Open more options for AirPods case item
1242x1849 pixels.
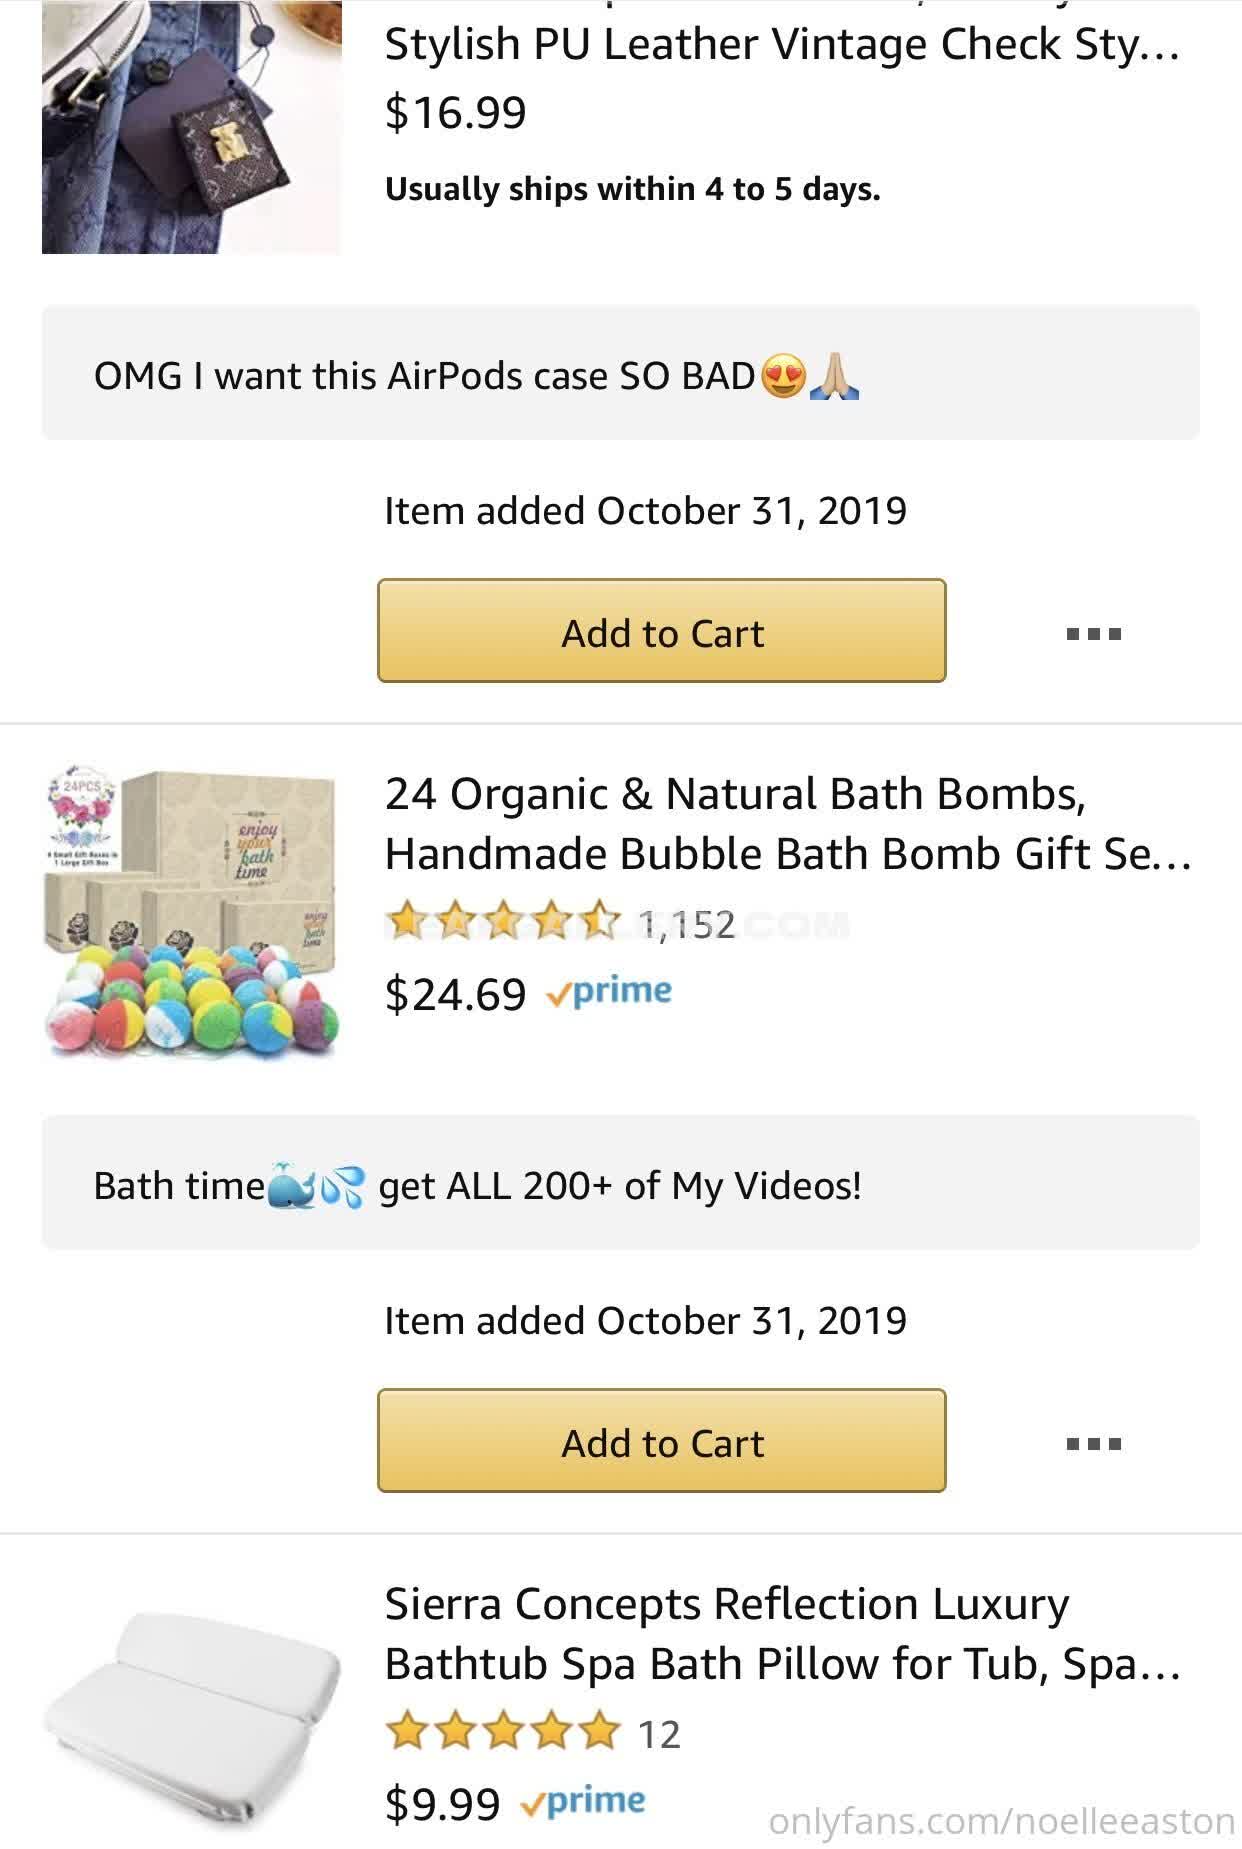pos(1094,633)
